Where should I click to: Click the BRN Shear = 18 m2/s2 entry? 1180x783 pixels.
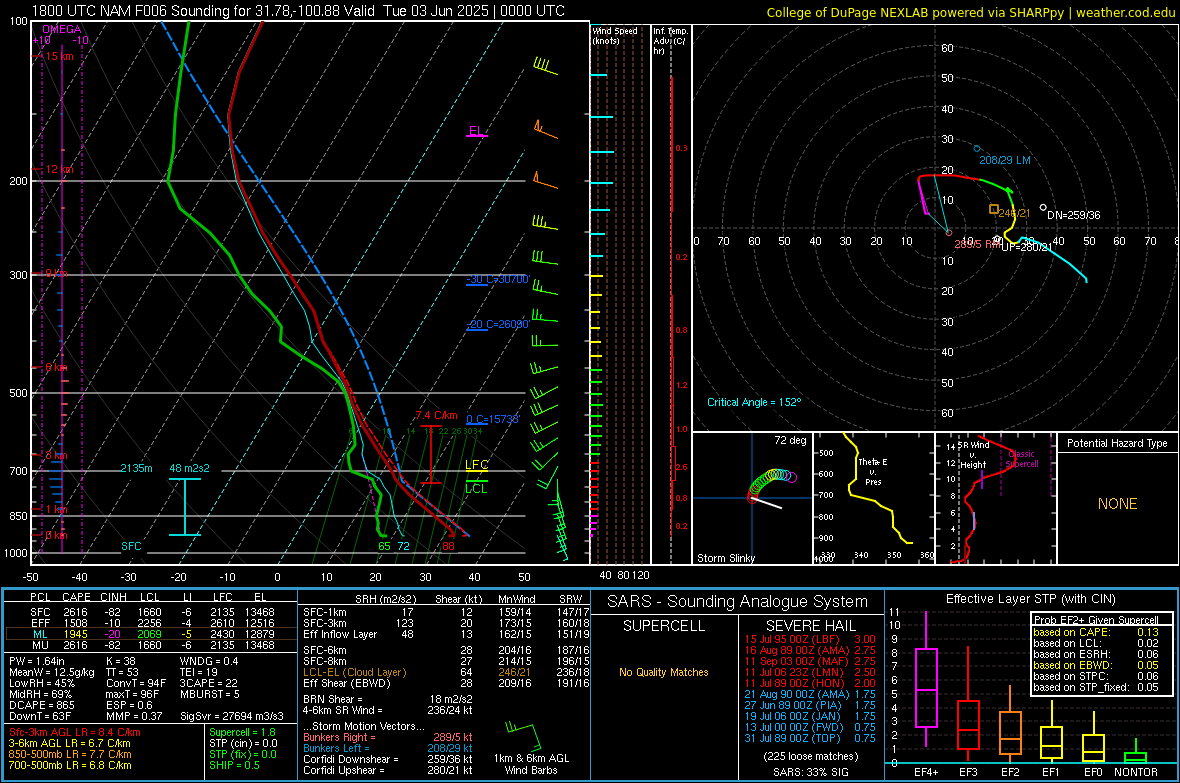388,699
